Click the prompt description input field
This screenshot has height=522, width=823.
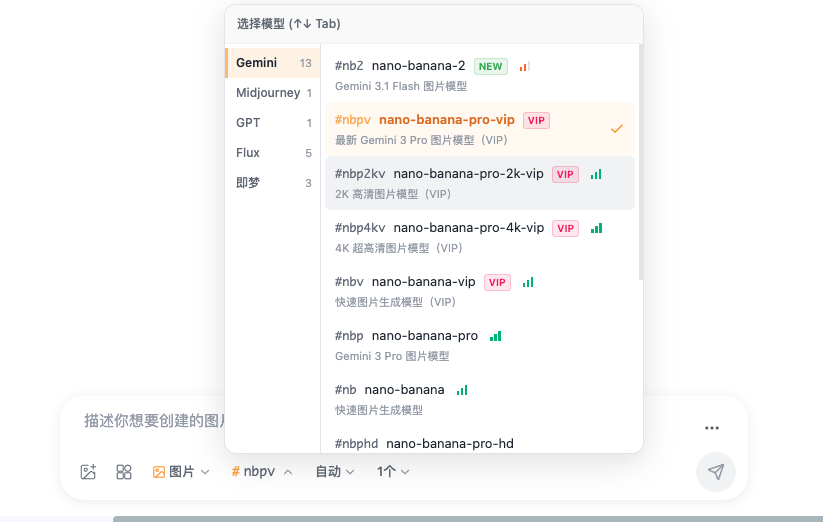pyautogui.click(x=154, y=421)
